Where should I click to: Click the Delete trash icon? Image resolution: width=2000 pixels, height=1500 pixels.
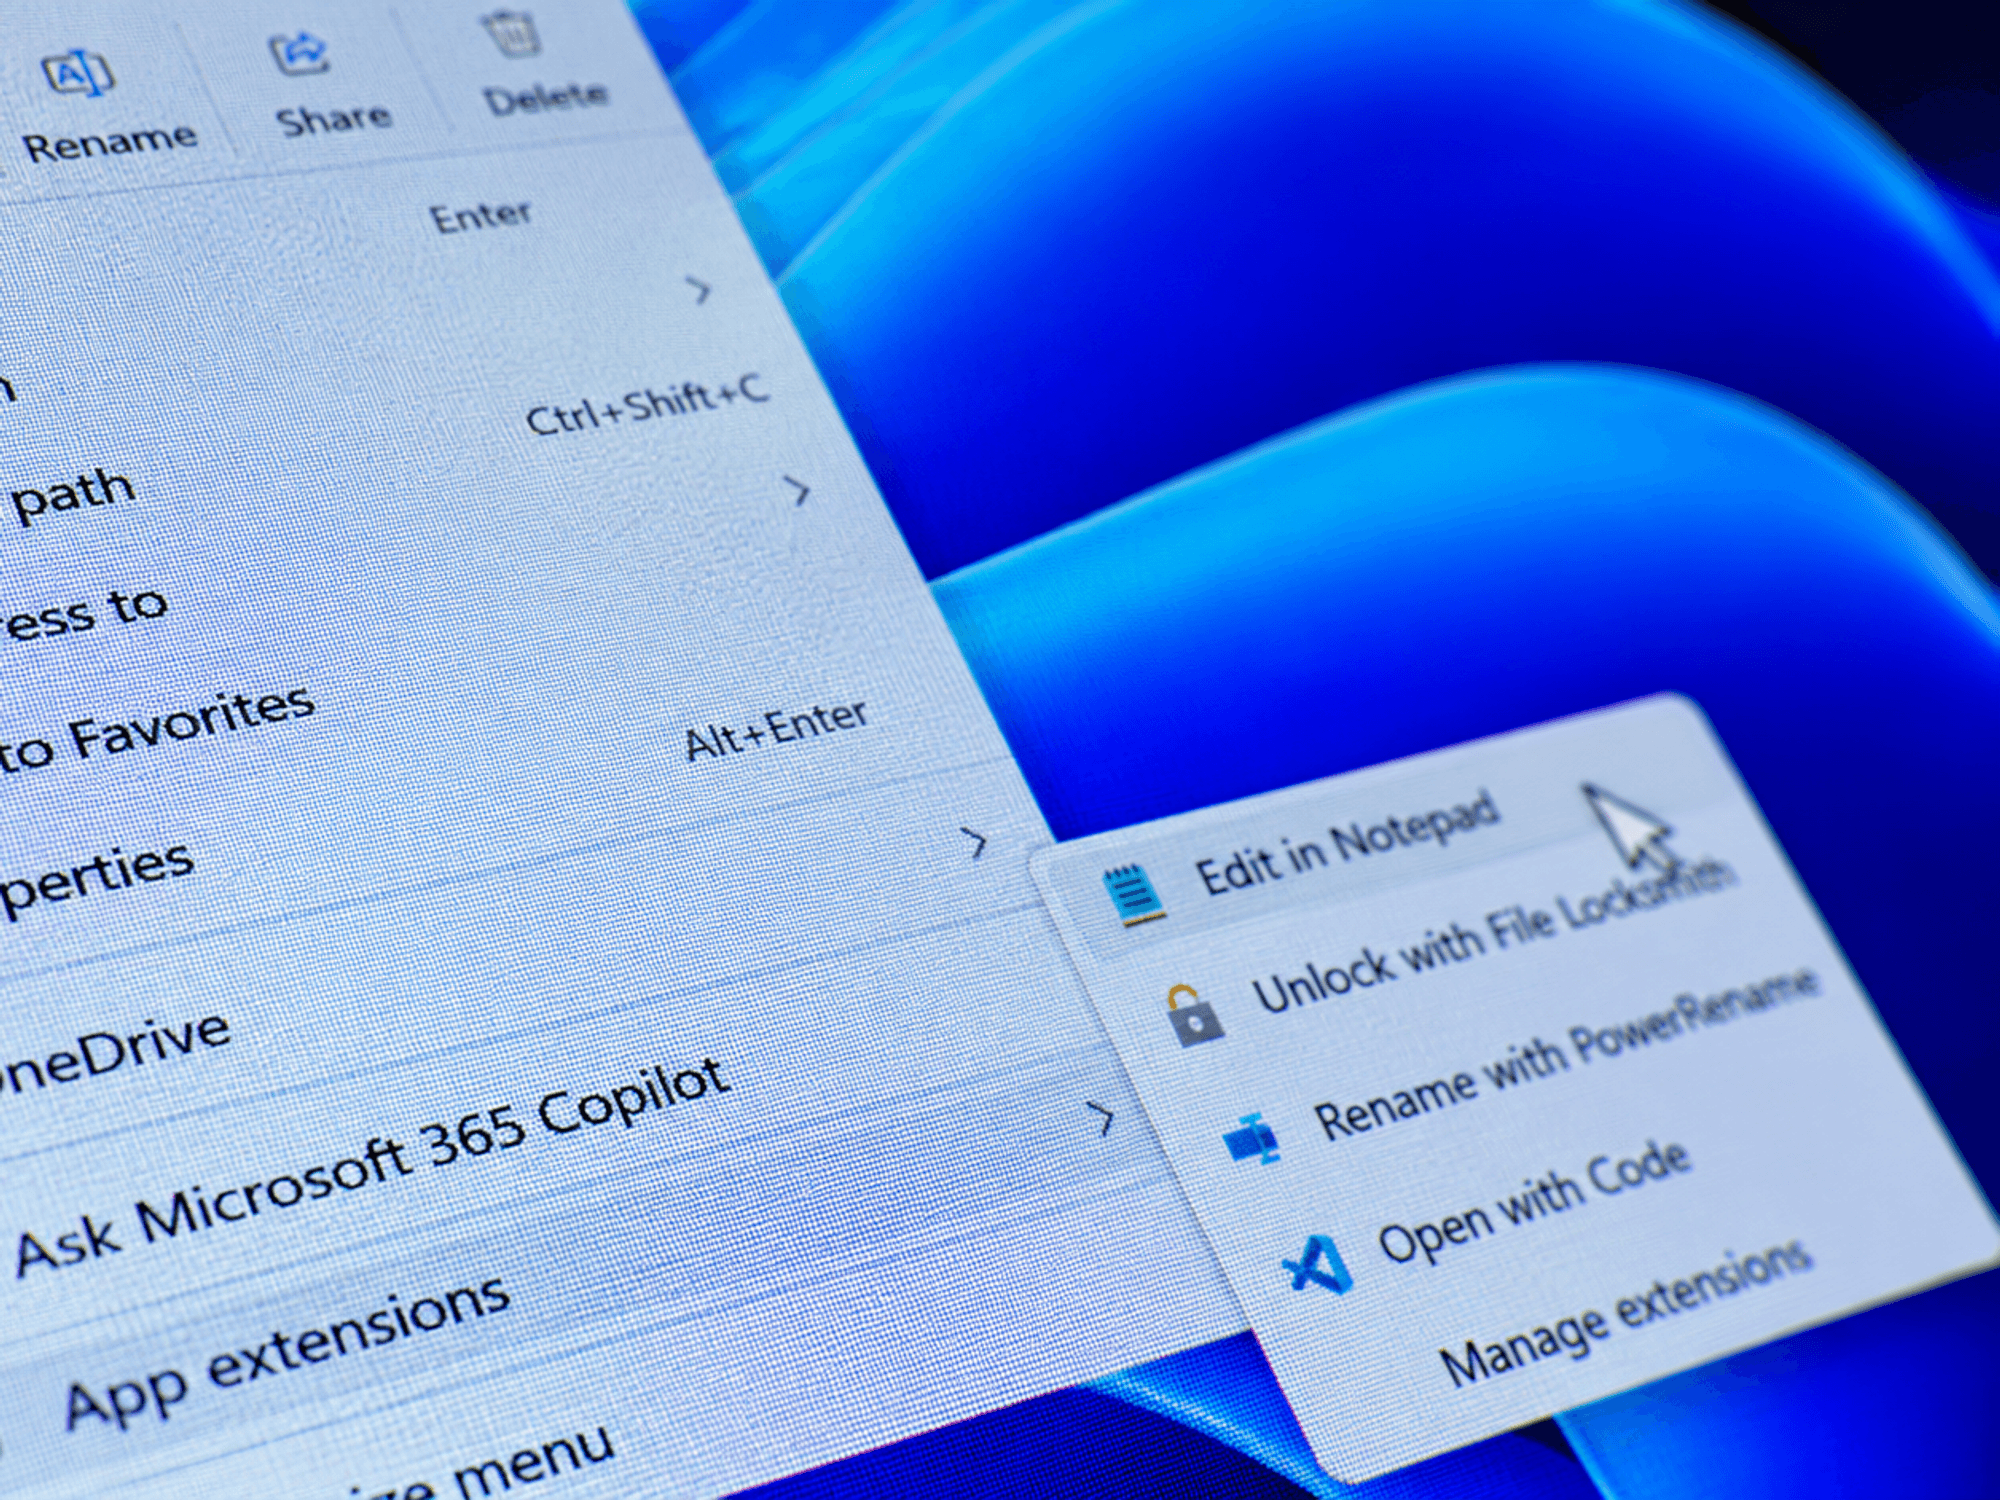point(513,32)
